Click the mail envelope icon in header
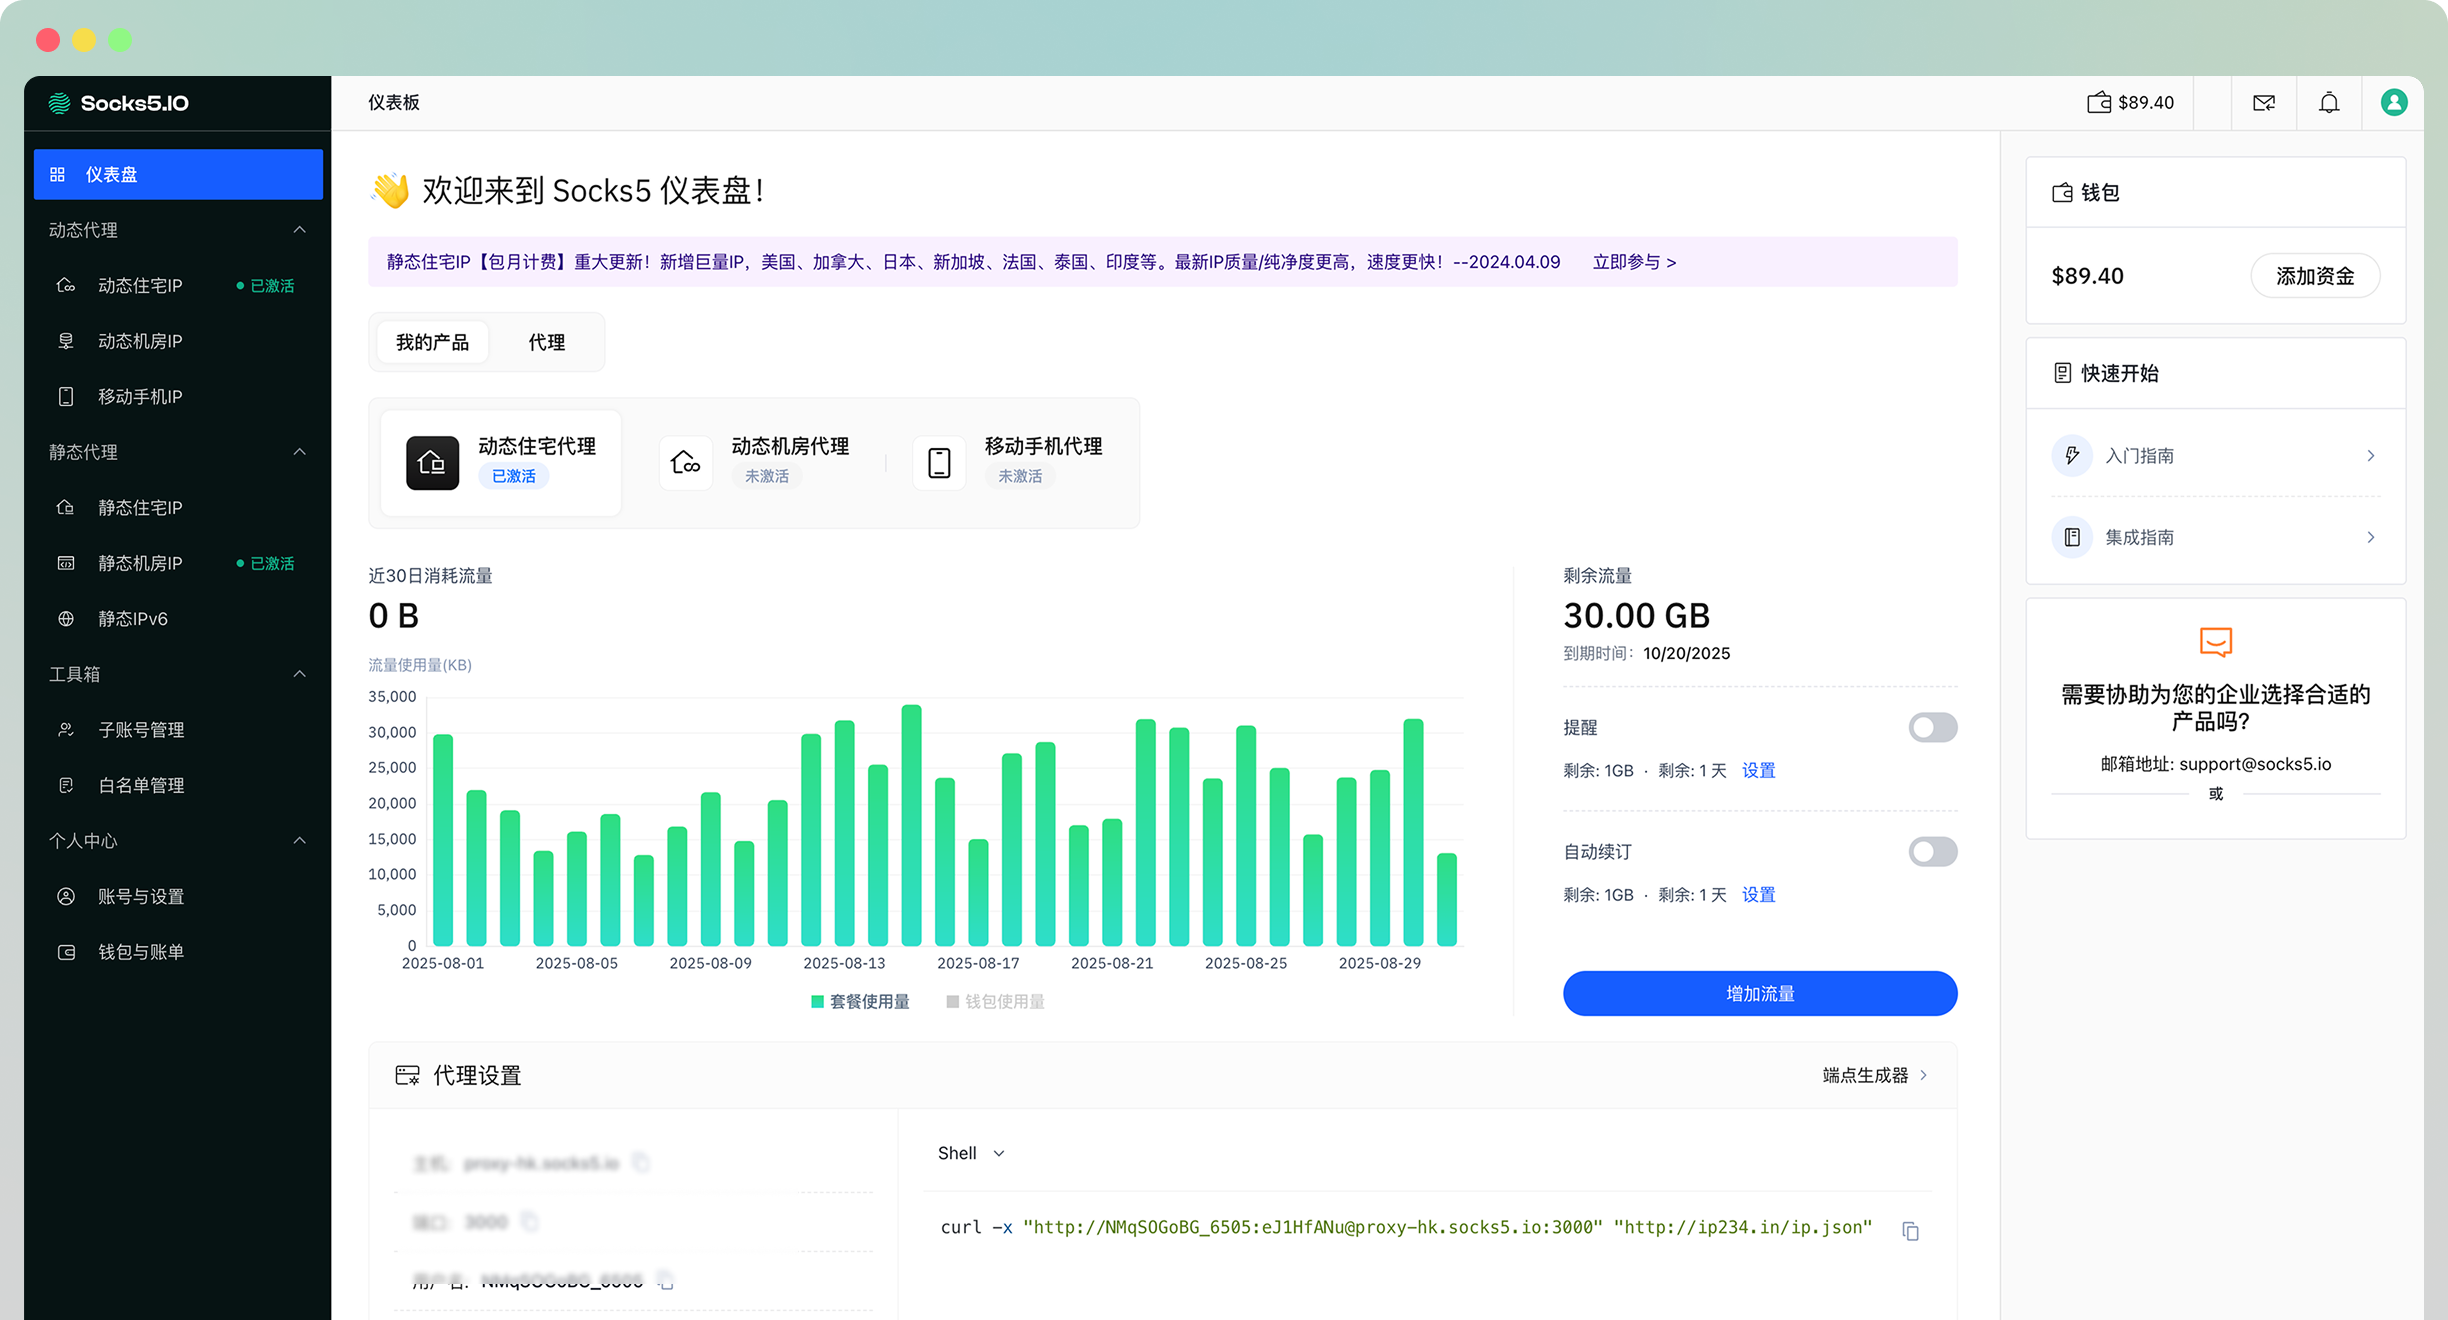Image resolution: width=2448 pixels, height=1320 pixels. (2264, 103)
